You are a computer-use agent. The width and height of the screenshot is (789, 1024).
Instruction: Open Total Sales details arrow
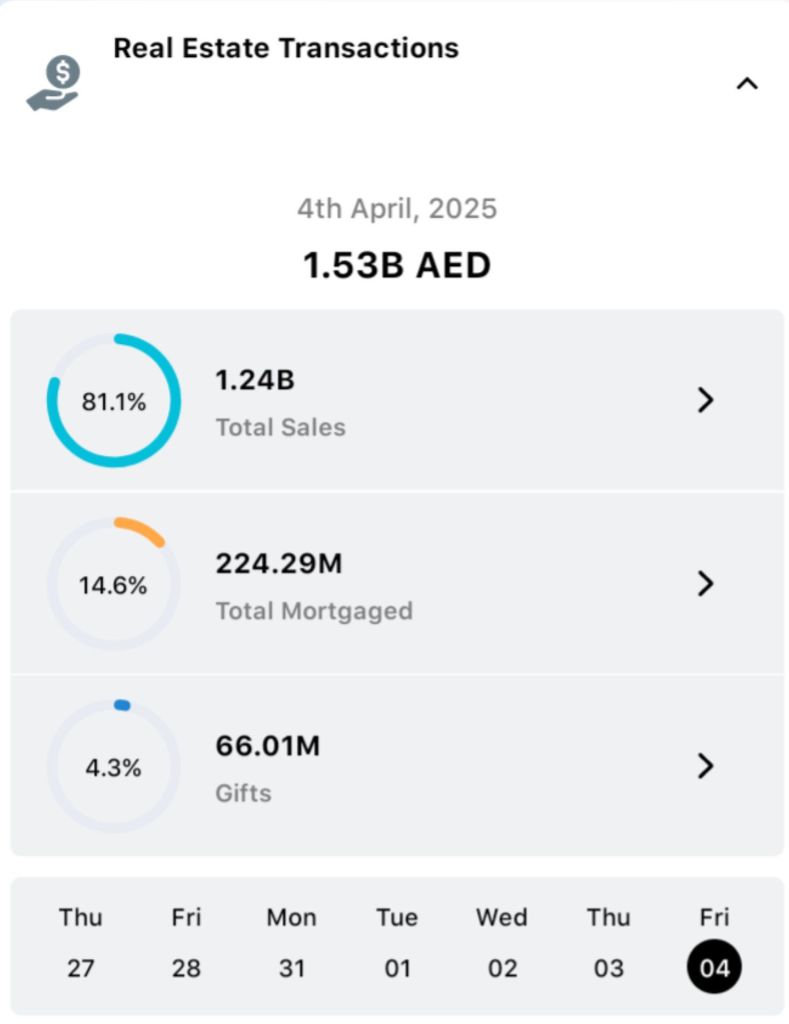pyautogui.click(x=706, y=400)
